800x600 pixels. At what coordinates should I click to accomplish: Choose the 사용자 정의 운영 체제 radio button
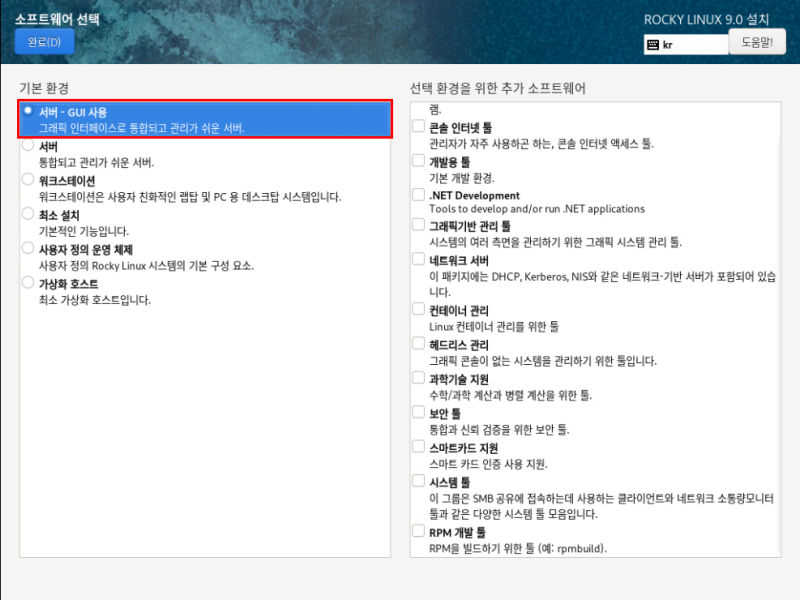click(x=28, y=248)
